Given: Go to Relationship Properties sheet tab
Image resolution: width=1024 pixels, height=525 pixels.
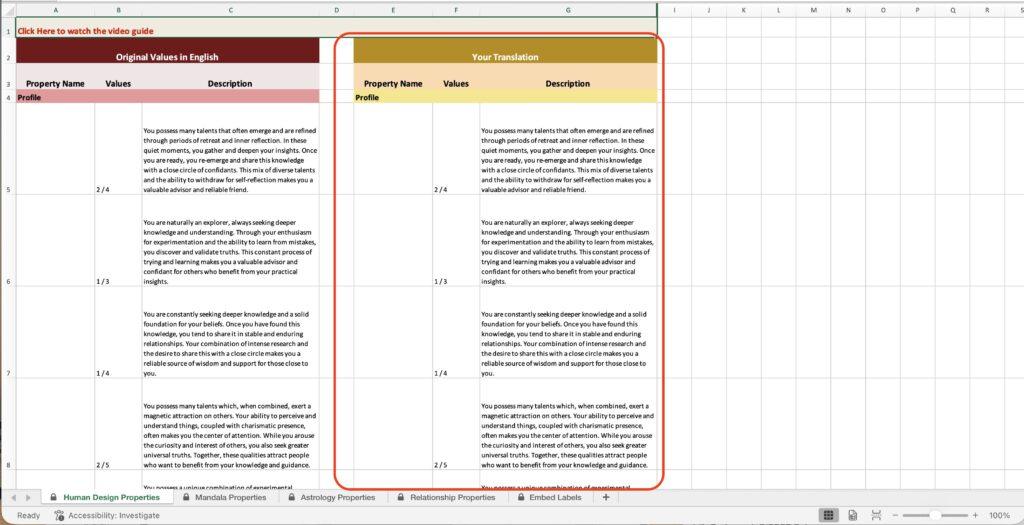Looking at the screenshot, I should 452,497.
